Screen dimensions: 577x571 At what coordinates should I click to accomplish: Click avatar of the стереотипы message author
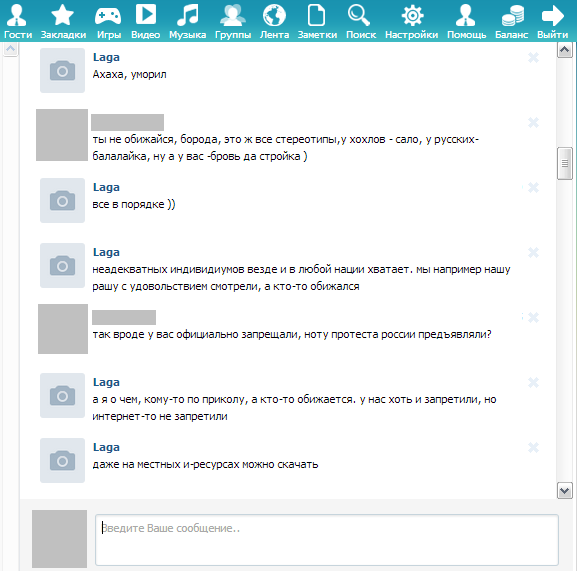click(62, 135)
